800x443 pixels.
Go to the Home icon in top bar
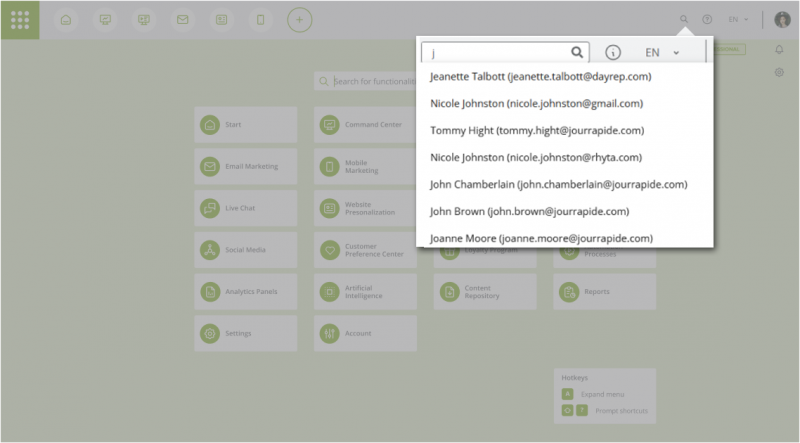[x=66, y=20]
